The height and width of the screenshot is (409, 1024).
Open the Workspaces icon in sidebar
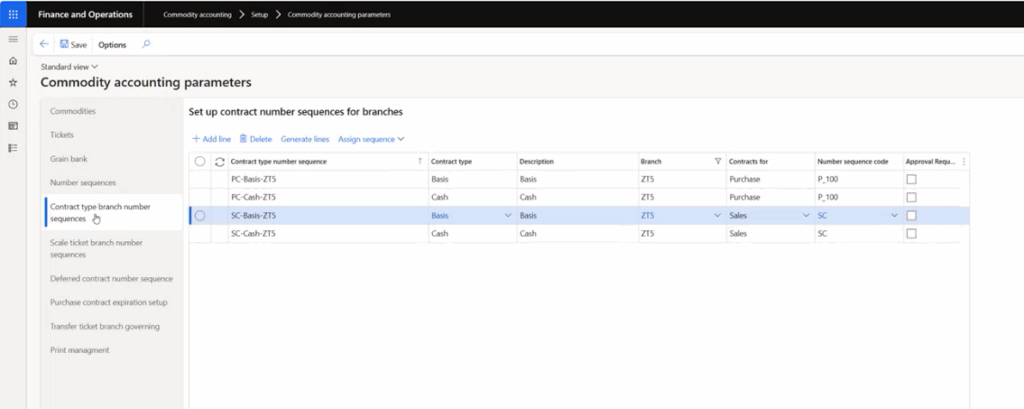[13, 126]
